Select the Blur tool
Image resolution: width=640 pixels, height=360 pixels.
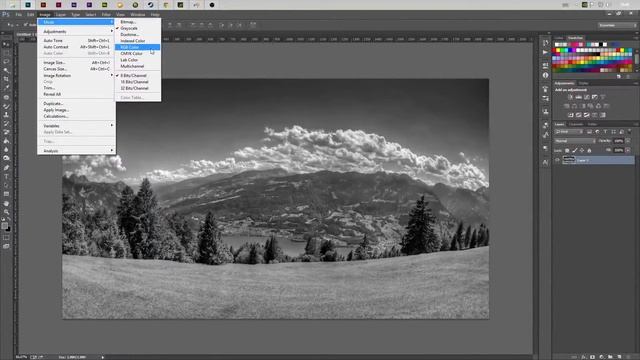click(6, 149)
